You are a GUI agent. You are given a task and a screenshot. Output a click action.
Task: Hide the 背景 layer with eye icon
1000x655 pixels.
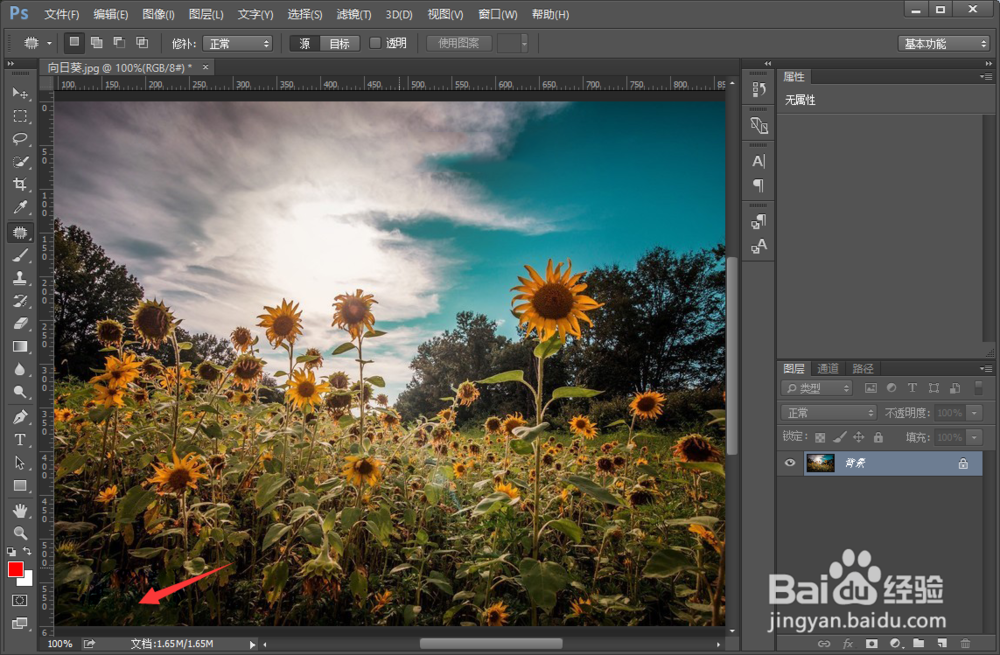[790, 463]
